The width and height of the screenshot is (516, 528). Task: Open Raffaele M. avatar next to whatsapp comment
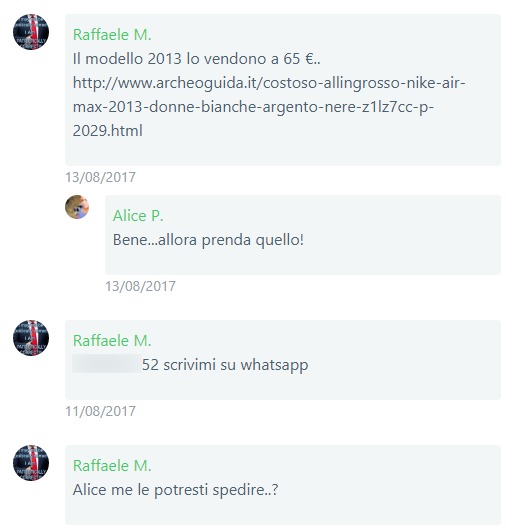tap(31, 338)
